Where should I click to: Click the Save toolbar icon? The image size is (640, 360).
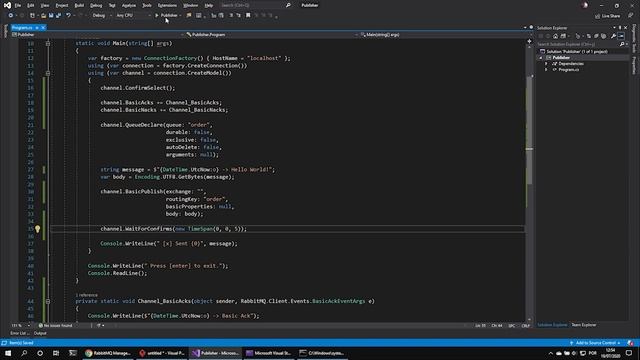(x=51, y=16)
